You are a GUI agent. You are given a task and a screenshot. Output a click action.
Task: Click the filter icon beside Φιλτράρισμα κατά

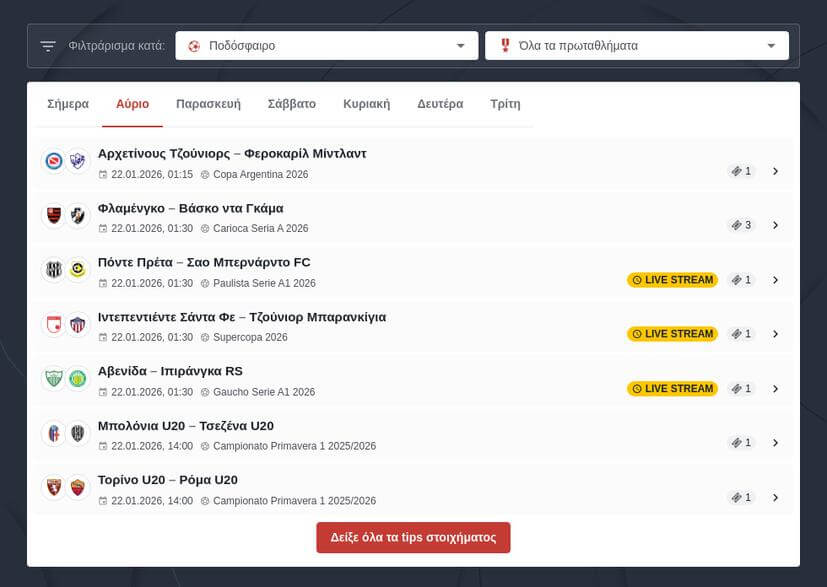(x=48, y=46)
